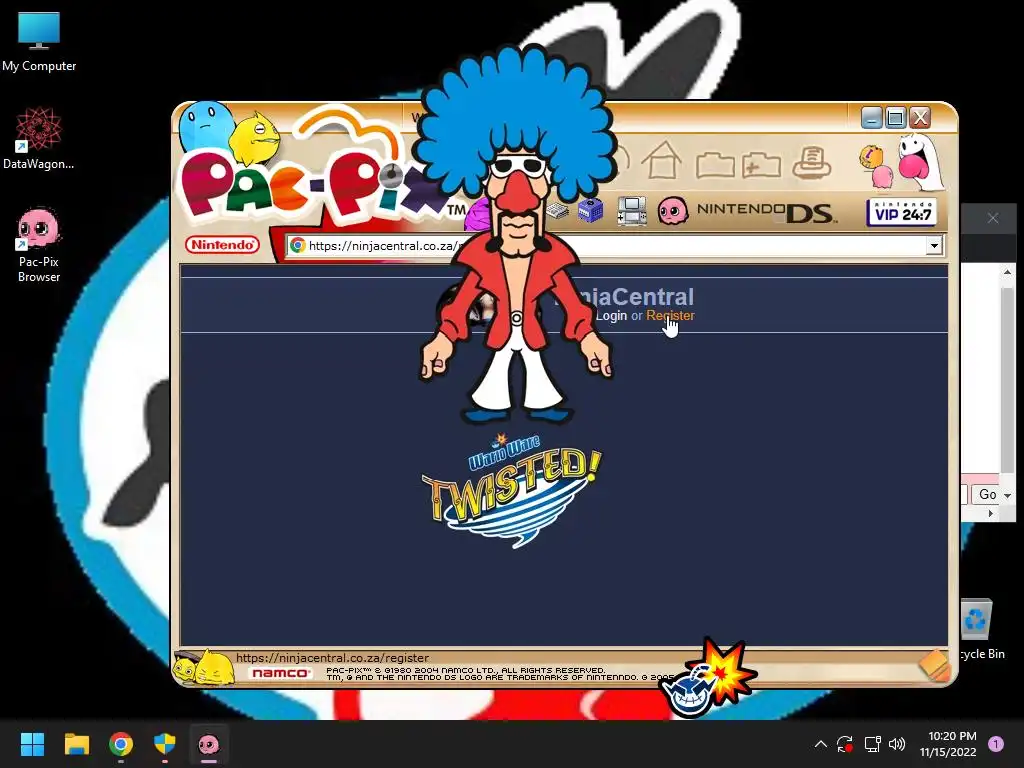Show hidden system tray icons

[821, 744]
